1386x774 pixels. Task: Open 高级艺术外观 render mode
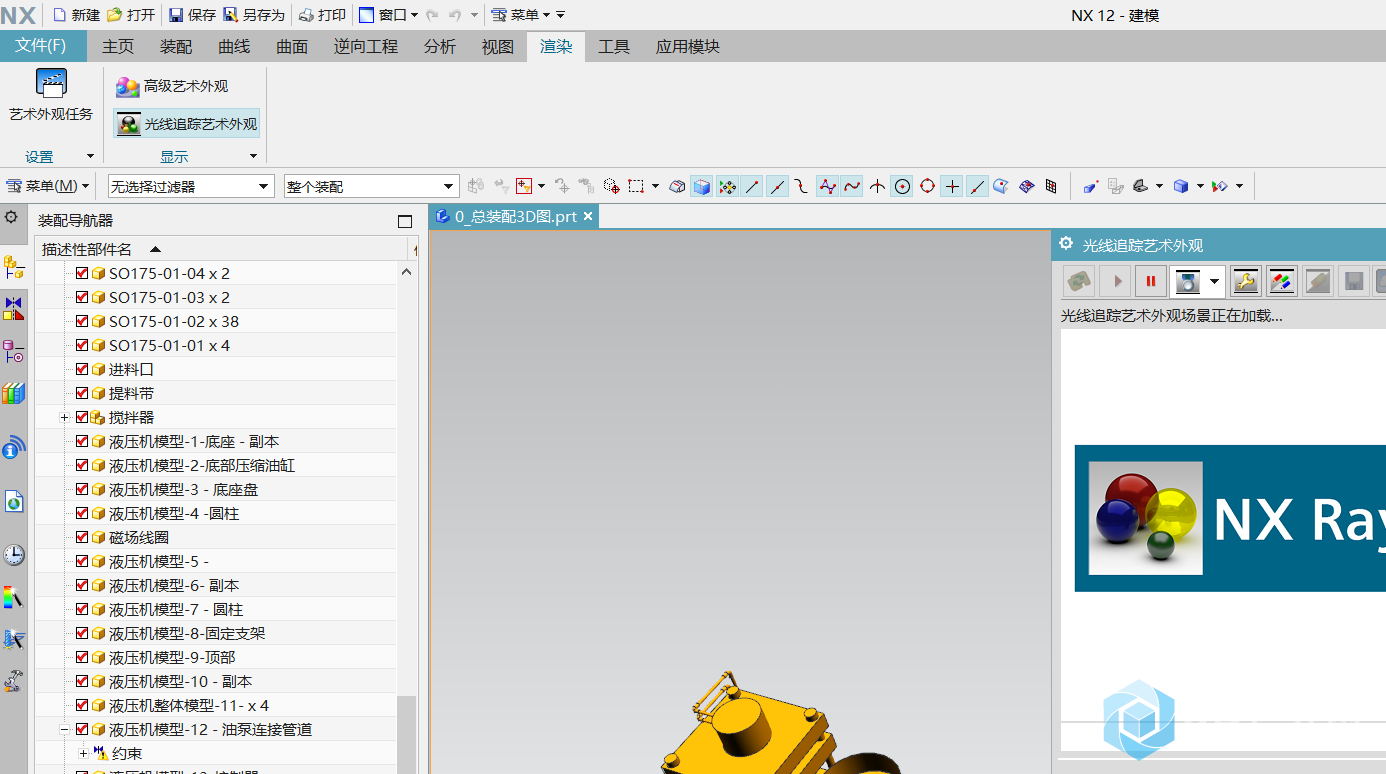pyautogui.click(x=172, y=86)
